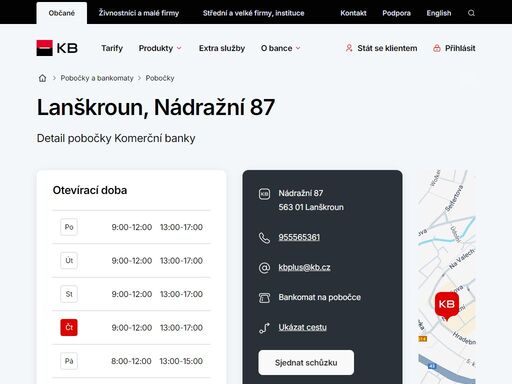Image resolution: width=512 pixels, height=384 pixels.
Task: Select the email at-sign icon
Action: click(x=264, y=267)
